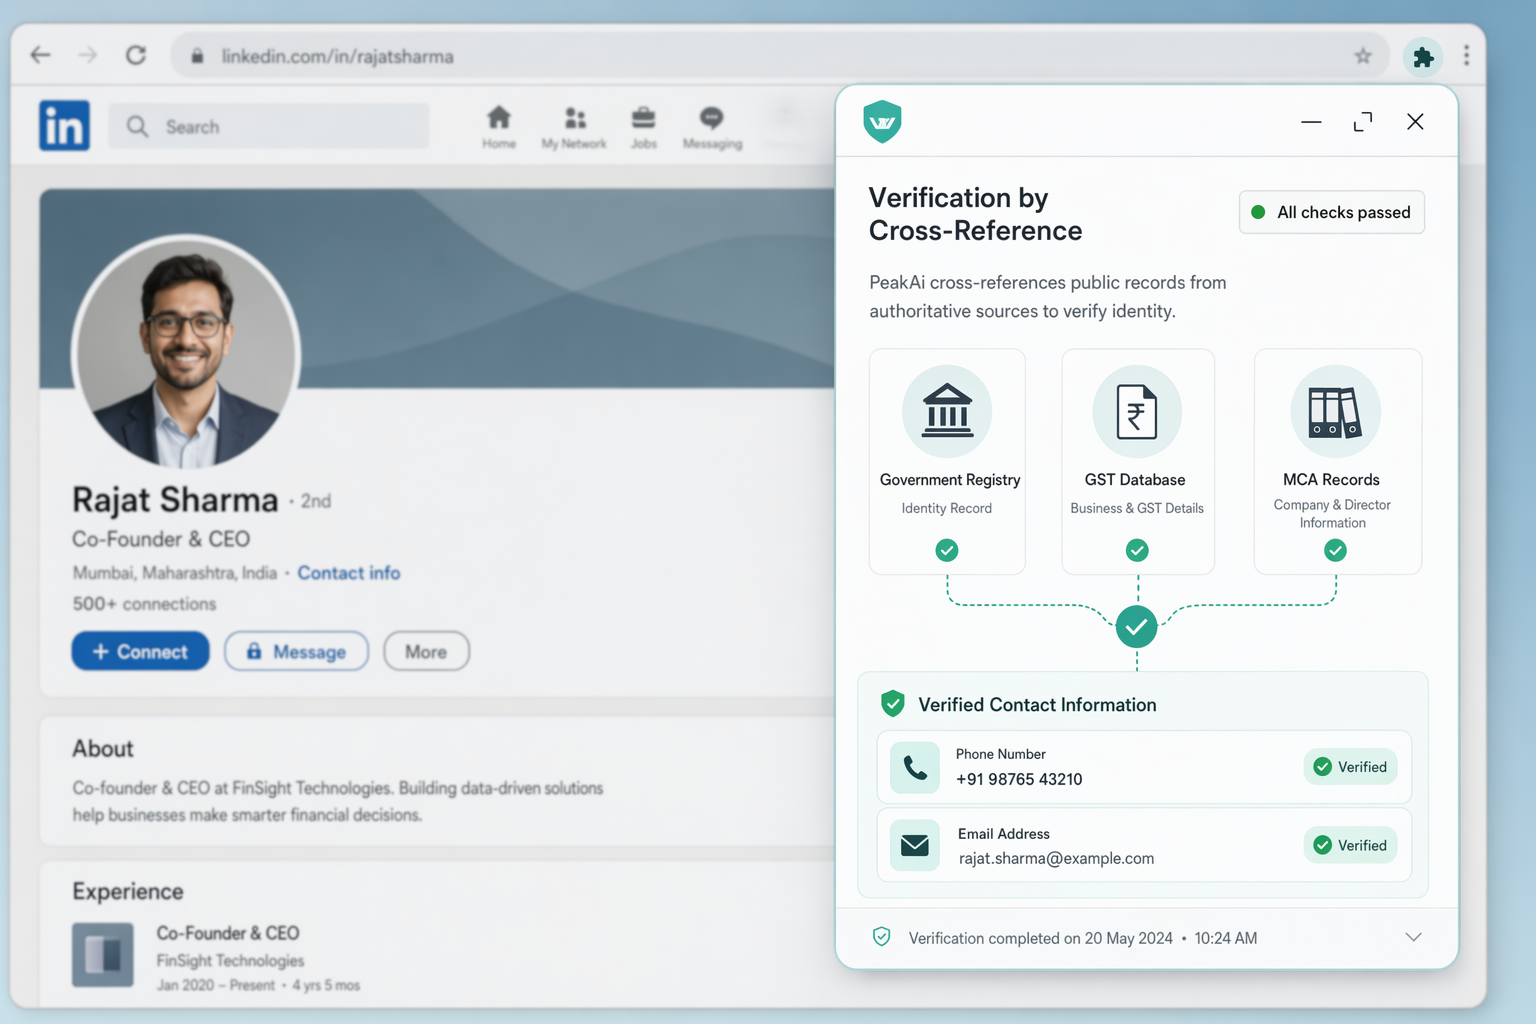The image size is (1536, 1024).
Task: Click the Connect button
Action: pyautogui.click(x=141, y=651)
